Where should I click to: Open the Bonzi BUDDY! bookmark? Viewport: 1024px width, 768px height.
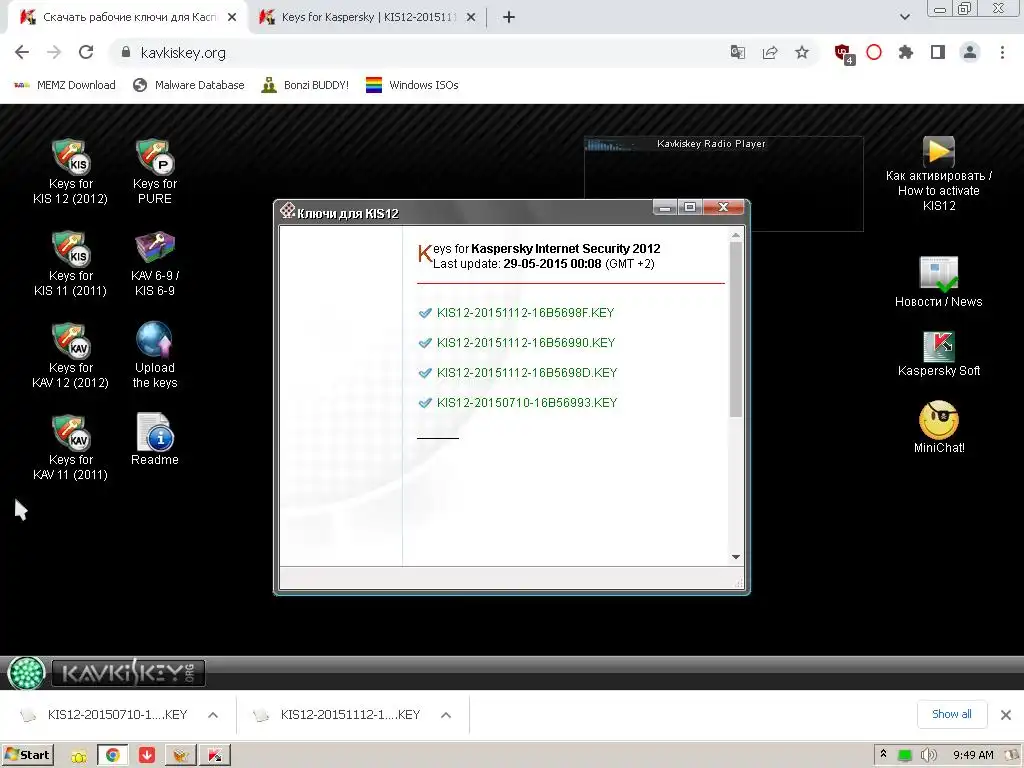click(305, 85)
